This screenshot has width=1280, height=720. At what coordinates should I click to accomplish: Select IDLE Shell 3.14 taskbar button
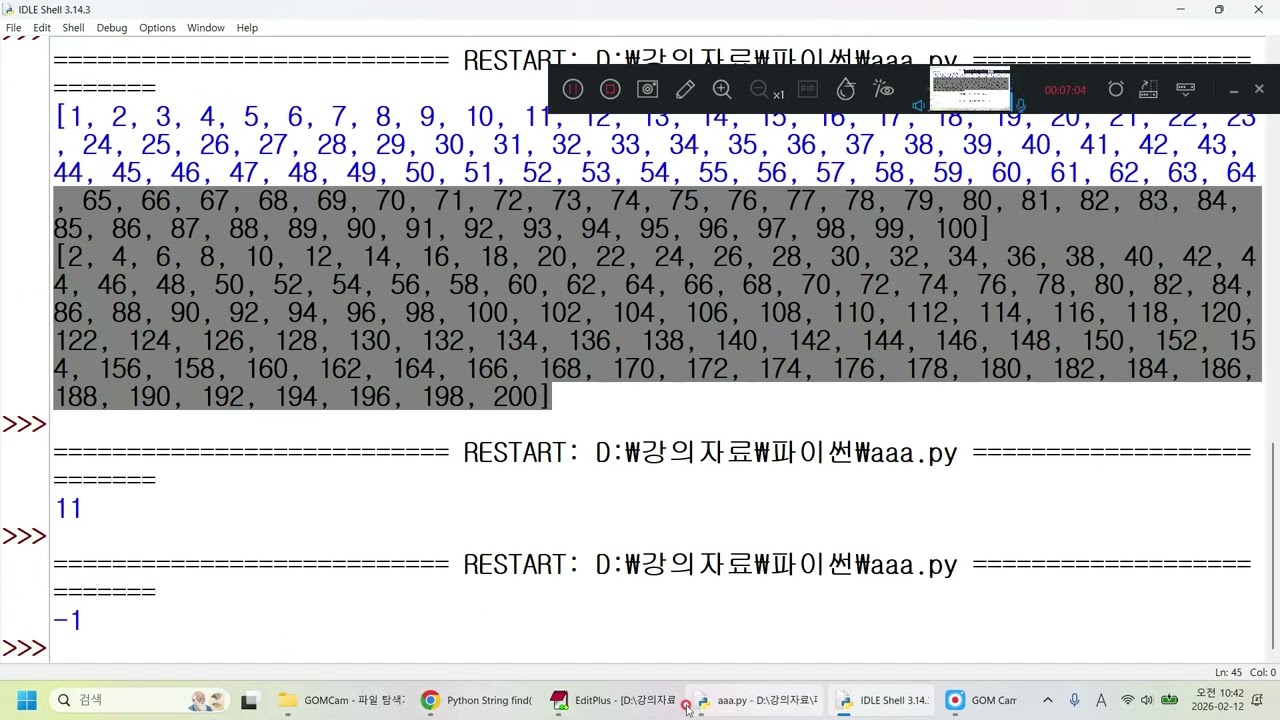pos(882,700)
